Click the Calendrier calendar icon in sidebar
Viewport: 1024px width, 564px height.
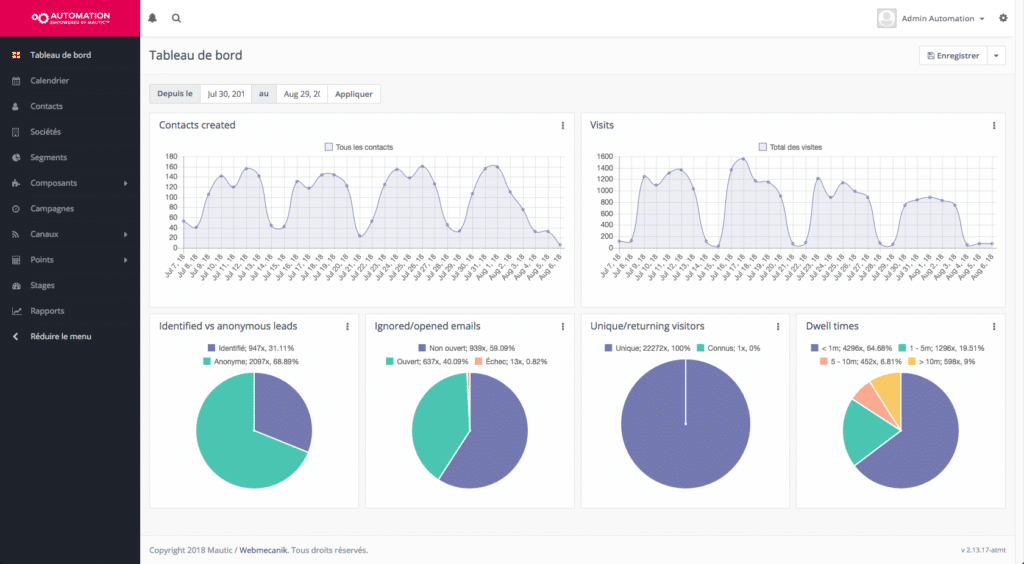pos(15,81)
